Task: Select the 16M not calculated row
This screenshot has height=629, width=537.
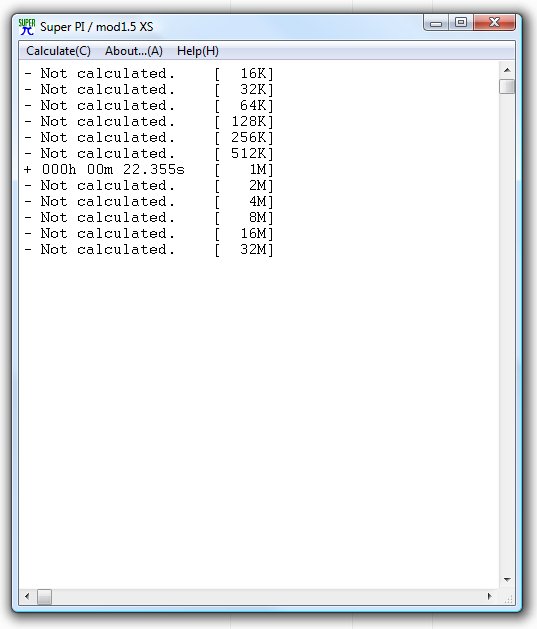Action: (x=149, y=233)
